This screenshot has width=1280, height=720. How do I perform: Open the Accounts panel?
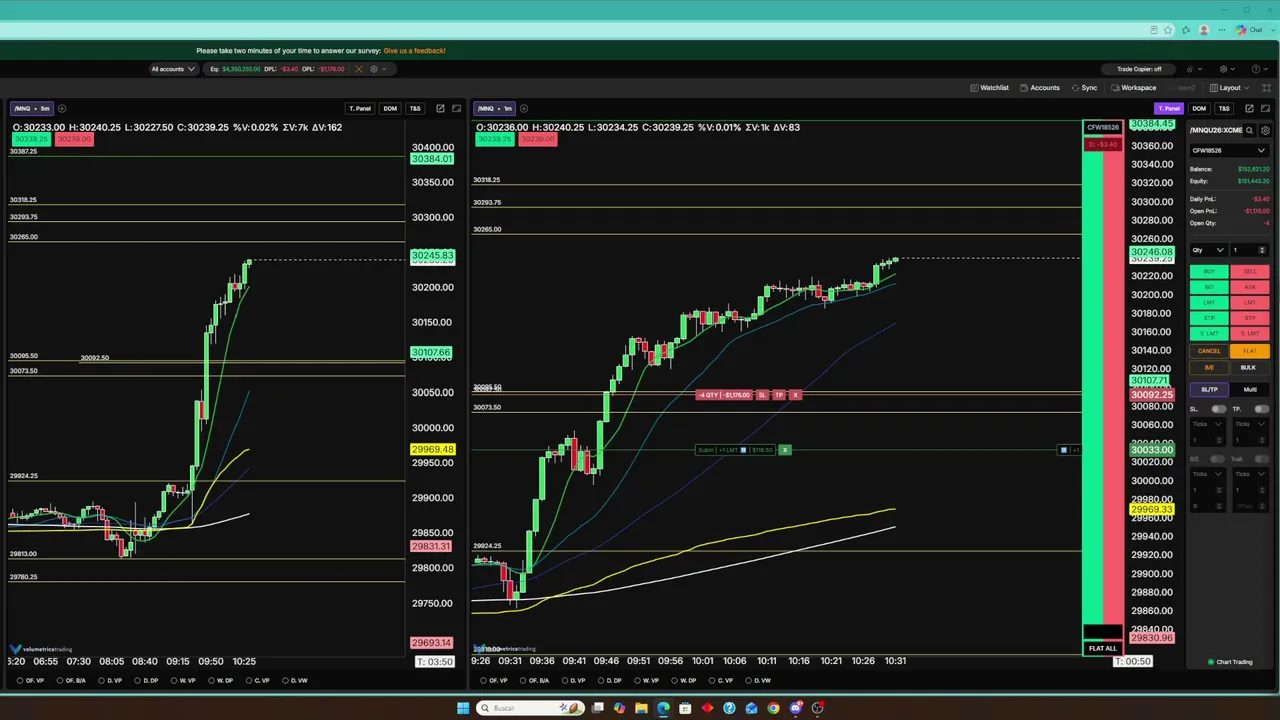coord(1040,88)
